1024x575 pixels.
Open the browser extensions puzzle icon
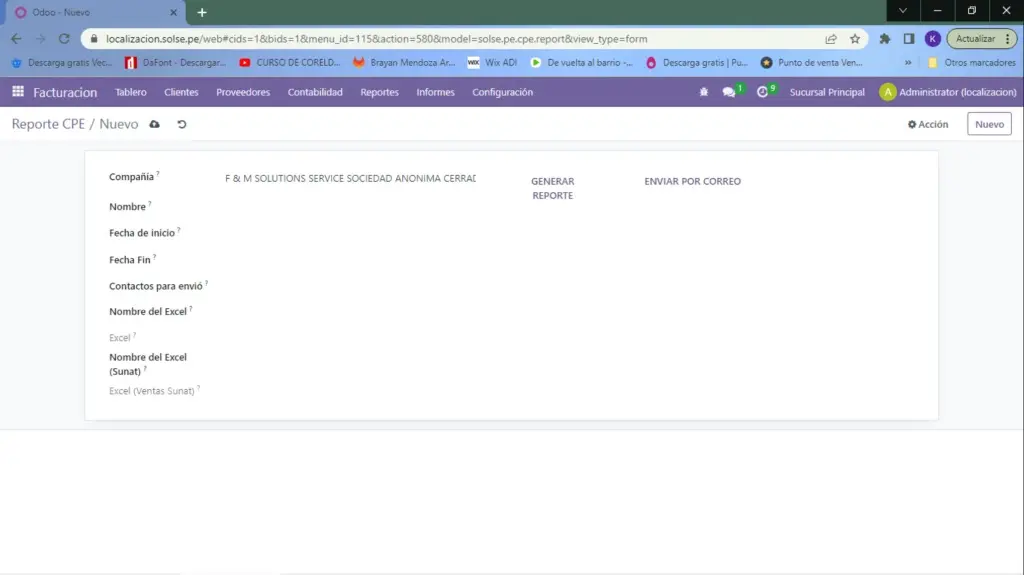coord(885,39)
